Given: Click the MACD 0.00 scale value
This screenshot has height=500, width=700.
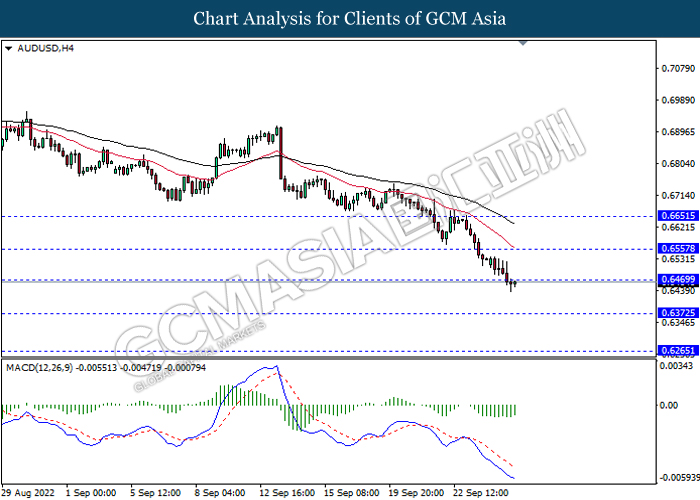Looking at the screenshot, I should pos(668,405).
